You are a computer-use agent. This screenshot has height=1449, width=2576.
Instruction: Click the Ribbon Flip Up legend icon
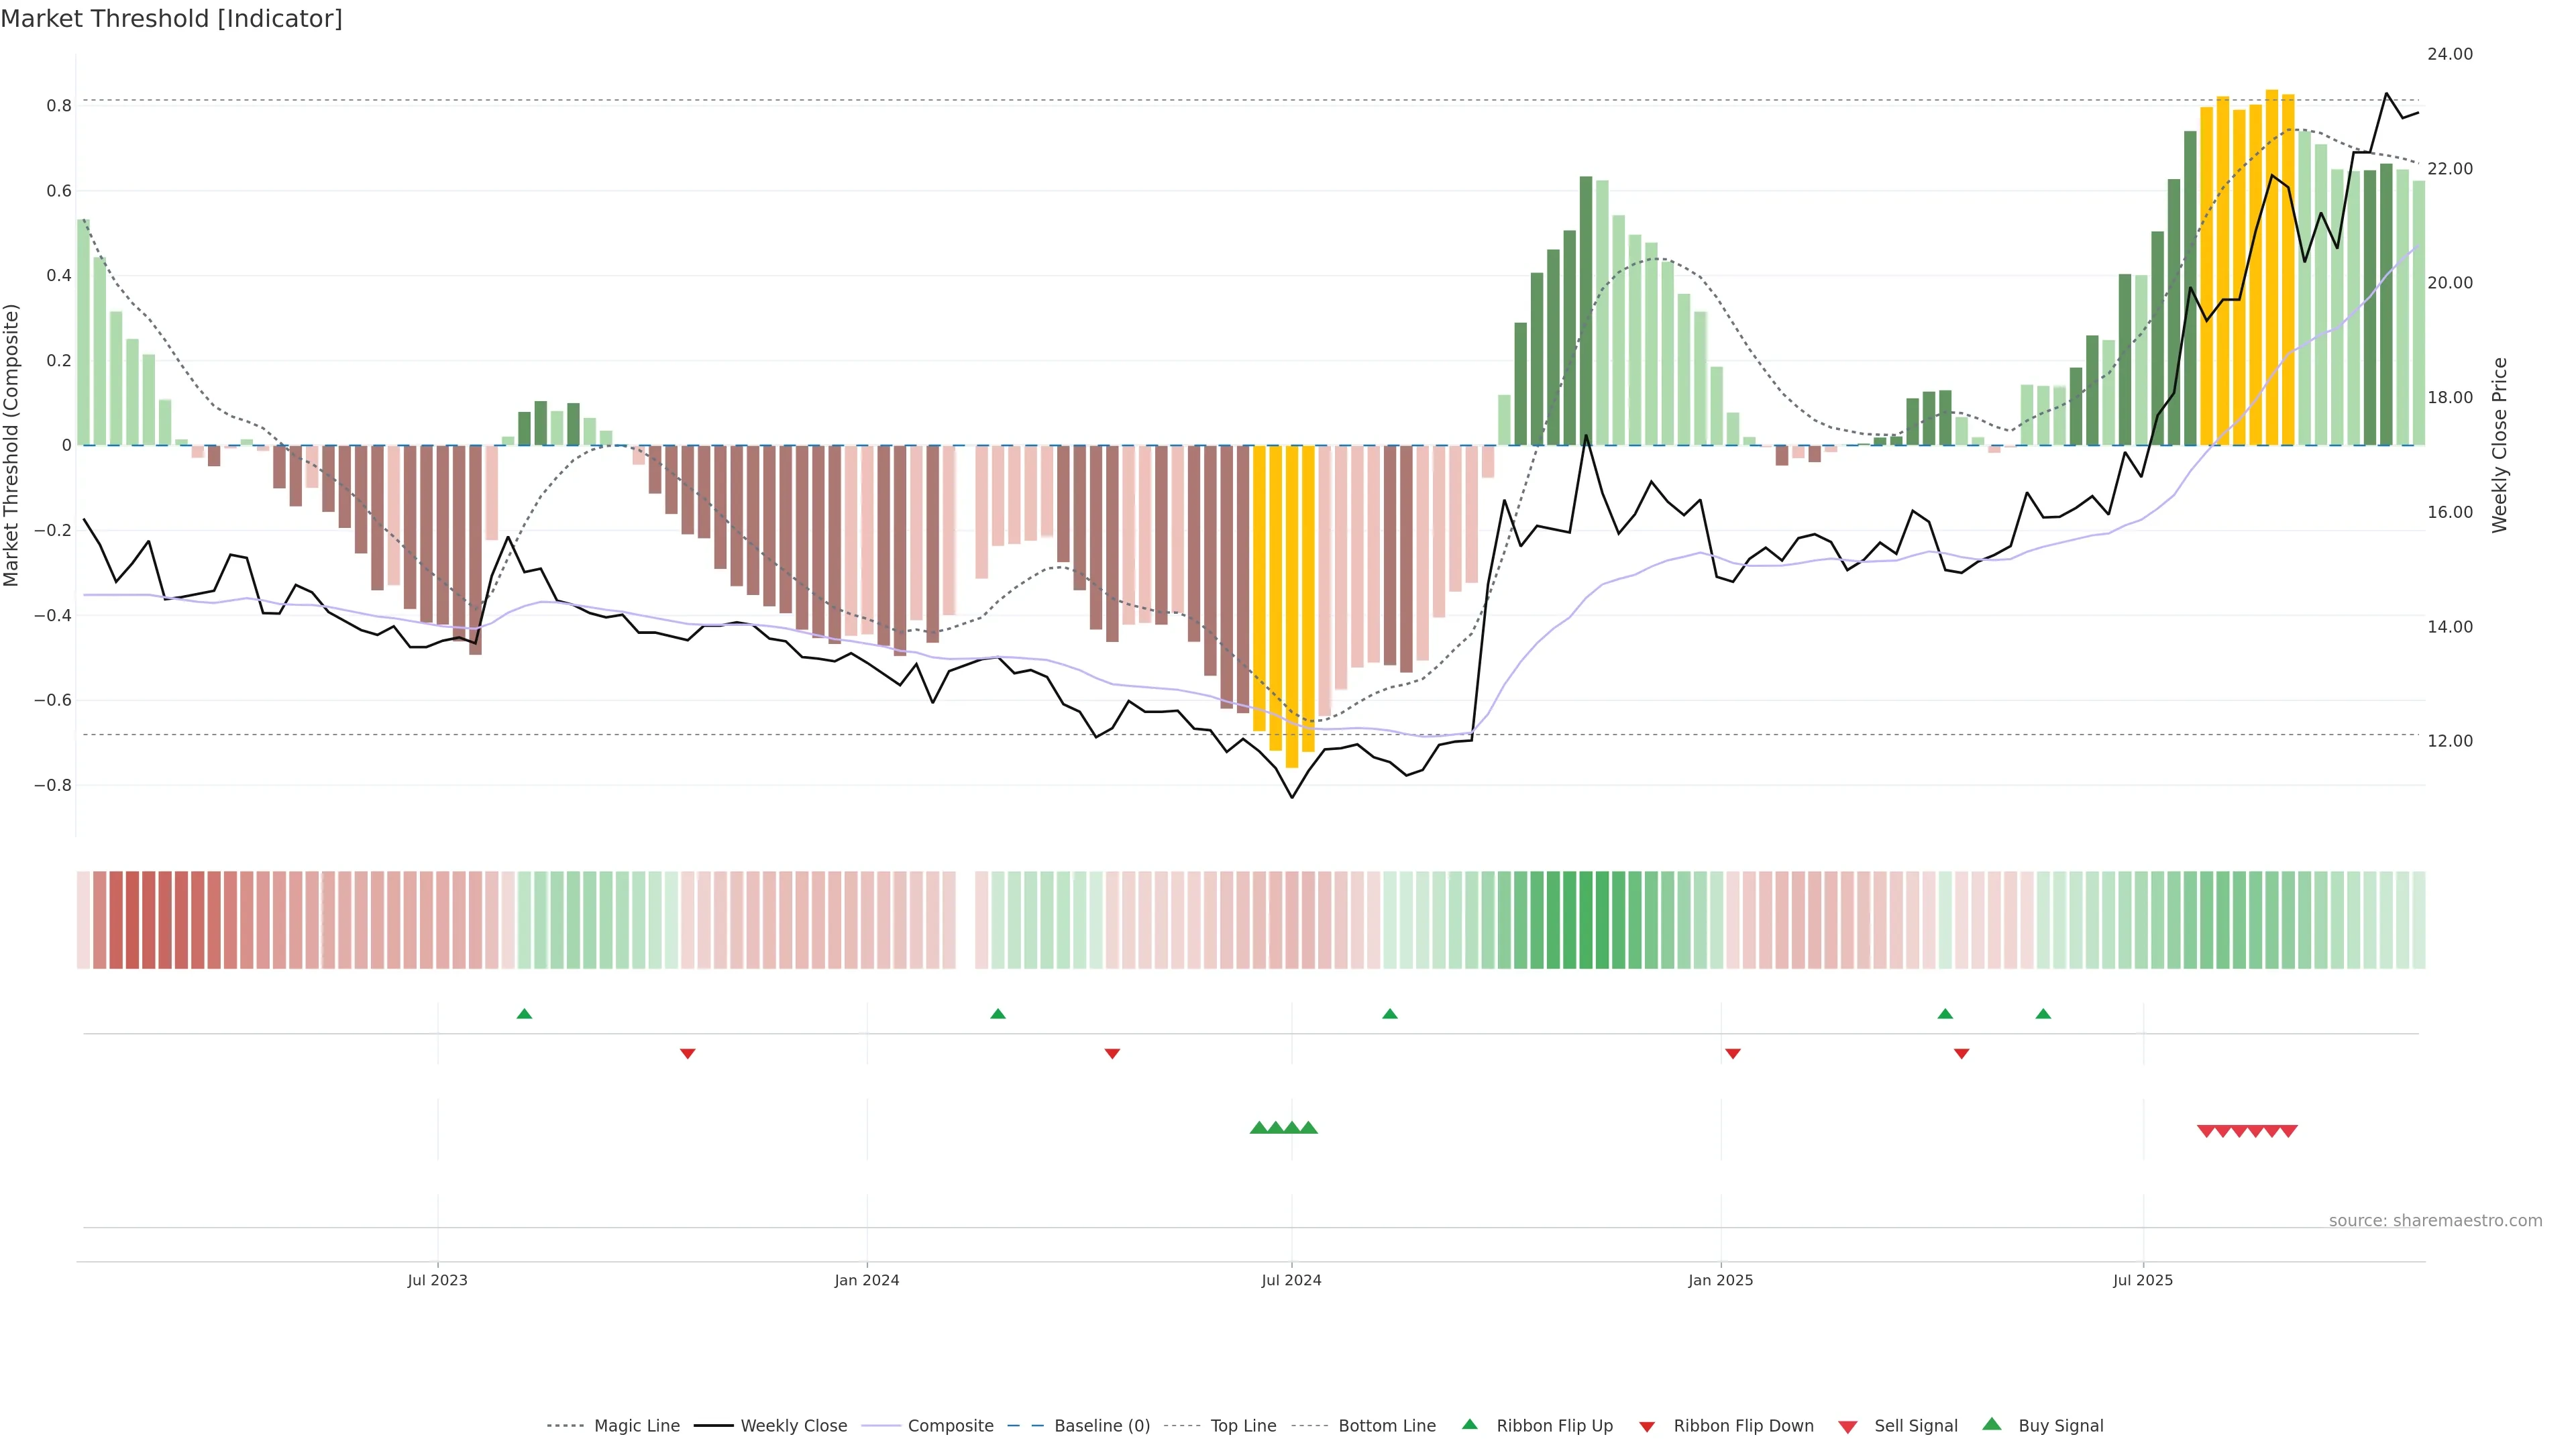[1469, 1424]
